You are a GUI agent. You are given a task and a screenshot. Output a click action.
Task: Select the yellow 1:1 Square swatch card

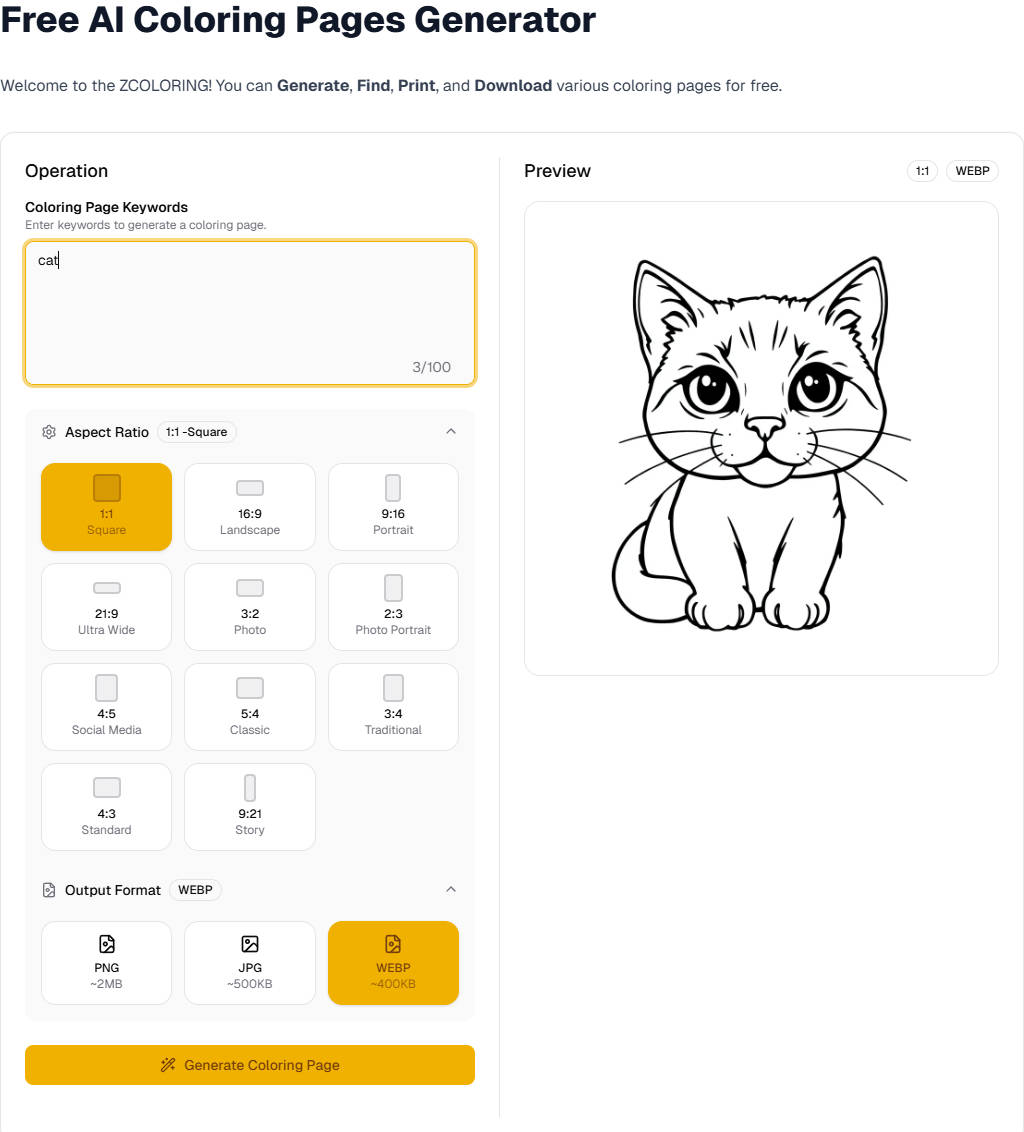coord(106,507)
